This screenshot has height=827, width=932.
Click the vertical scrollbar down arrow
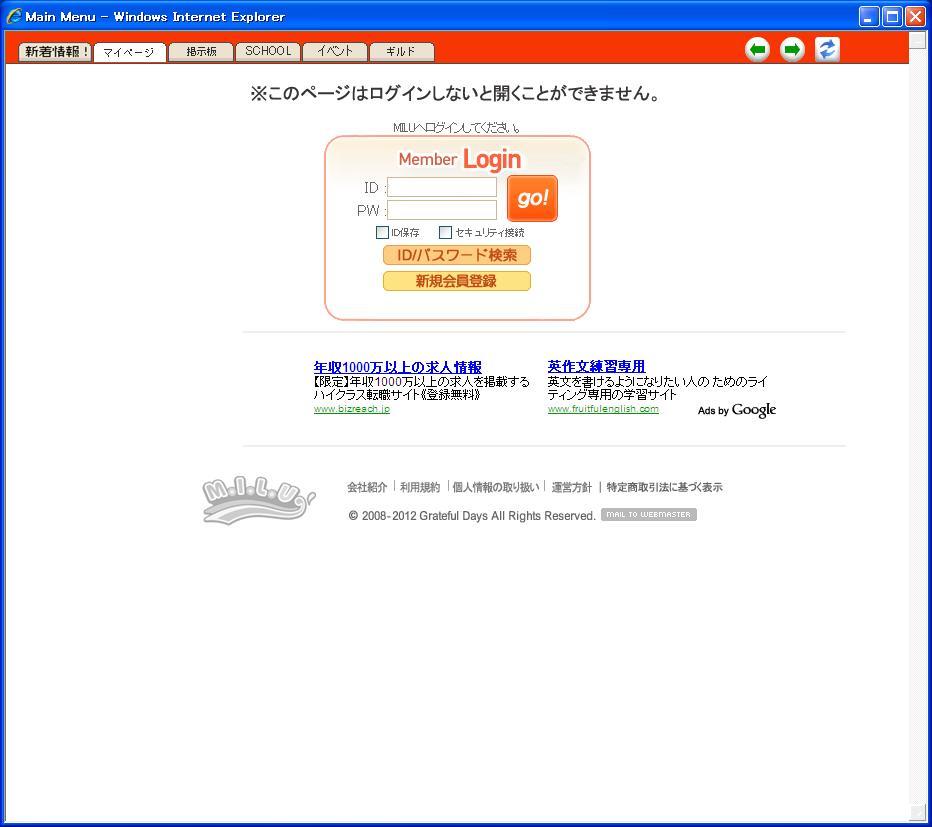pos(917,811)
